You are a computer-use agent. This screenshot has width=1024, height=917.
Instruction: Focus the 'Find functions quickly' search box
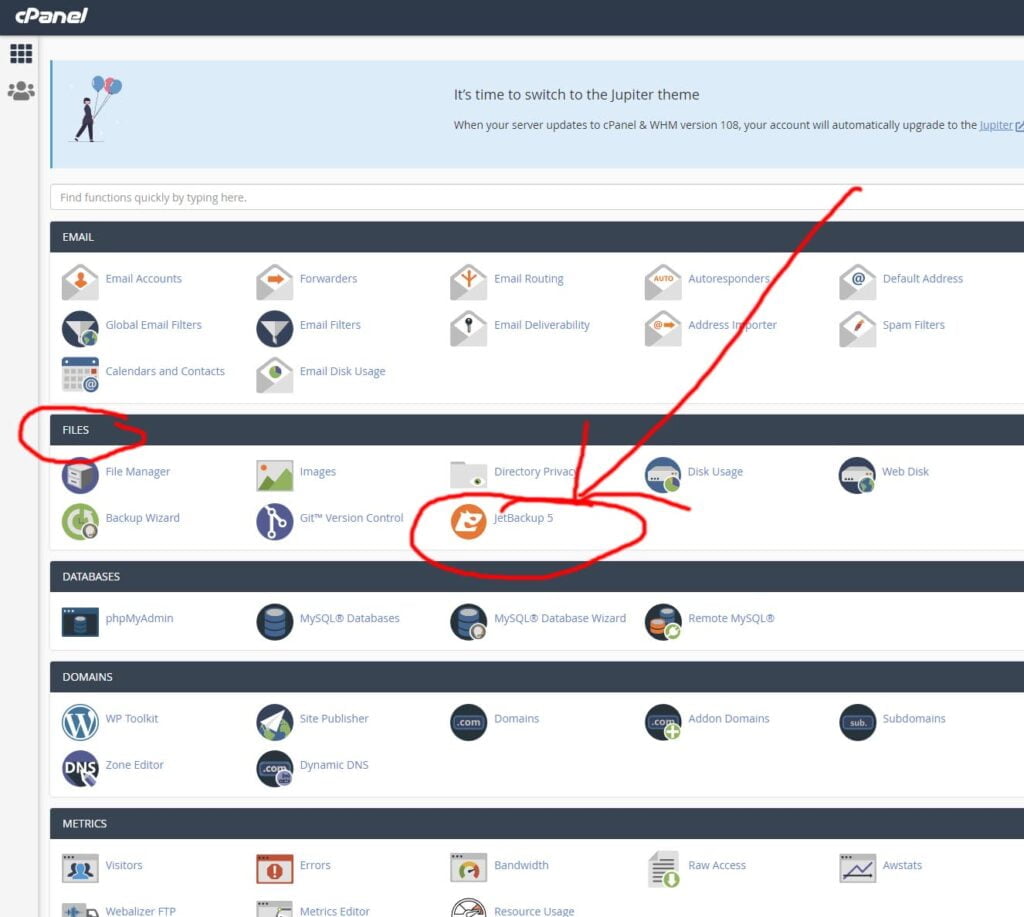pos(537,197)
